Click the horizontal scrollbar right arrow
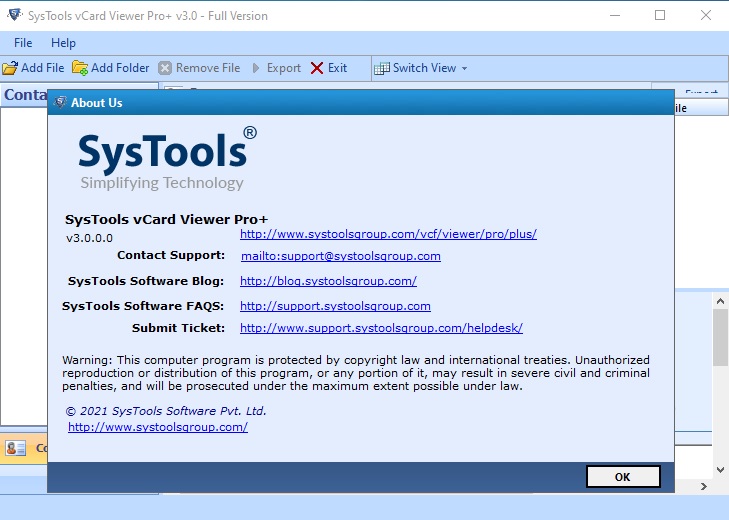 click(703, 486)
